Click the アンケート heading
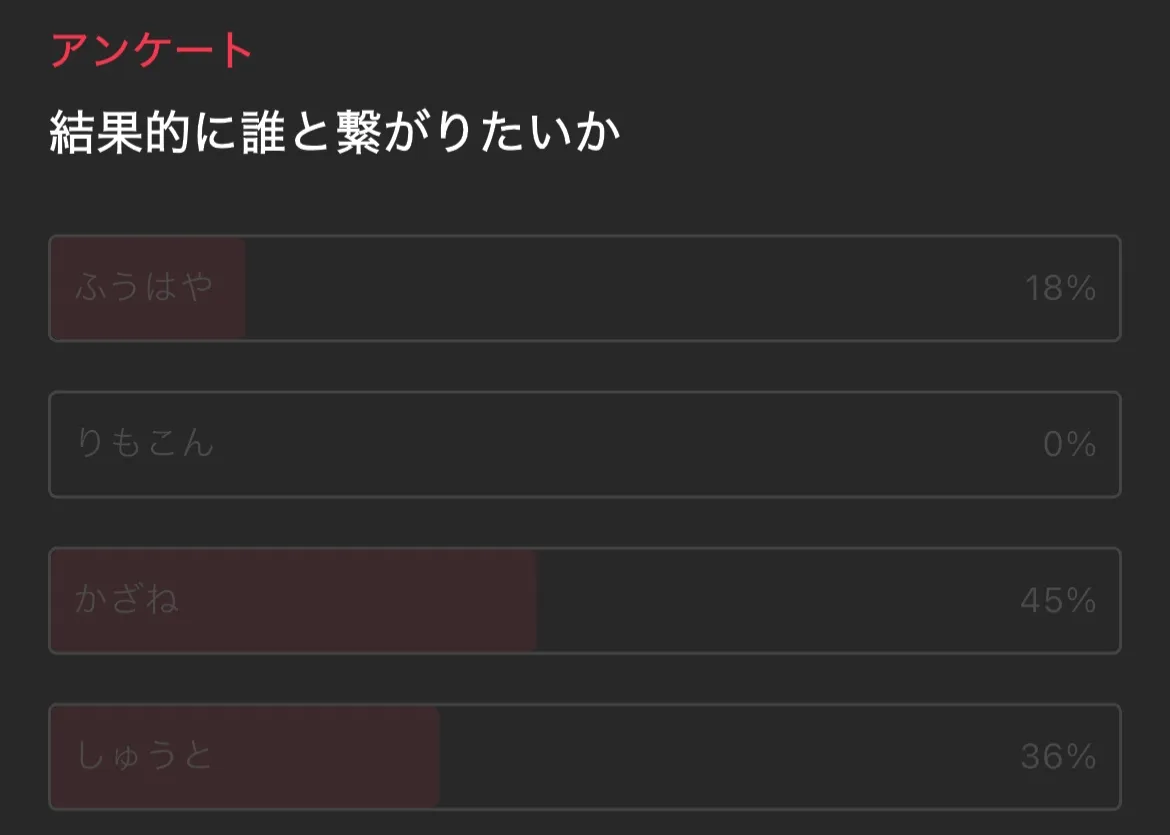 click(152, 51)
